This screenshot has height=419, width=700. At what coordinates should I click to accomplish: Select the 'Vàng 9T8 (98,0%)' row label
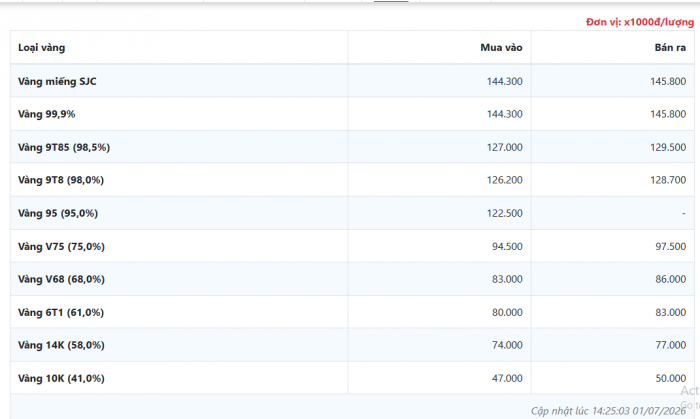pyautogui.click(x=61, y=180)
